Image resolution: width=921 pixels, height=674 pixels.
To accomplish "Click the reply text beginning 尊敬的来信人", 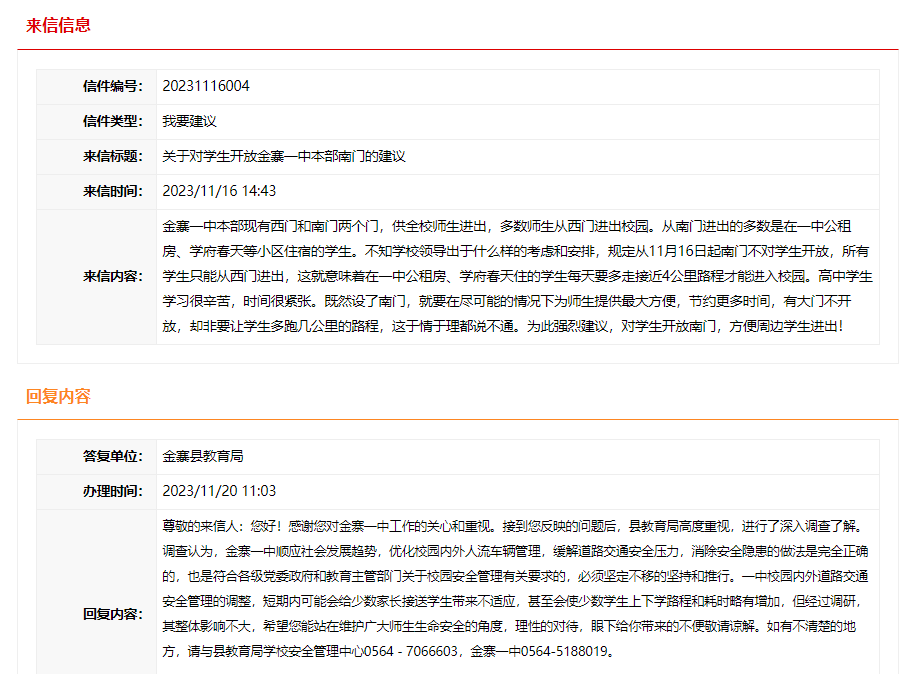I will tap(516, 589).
